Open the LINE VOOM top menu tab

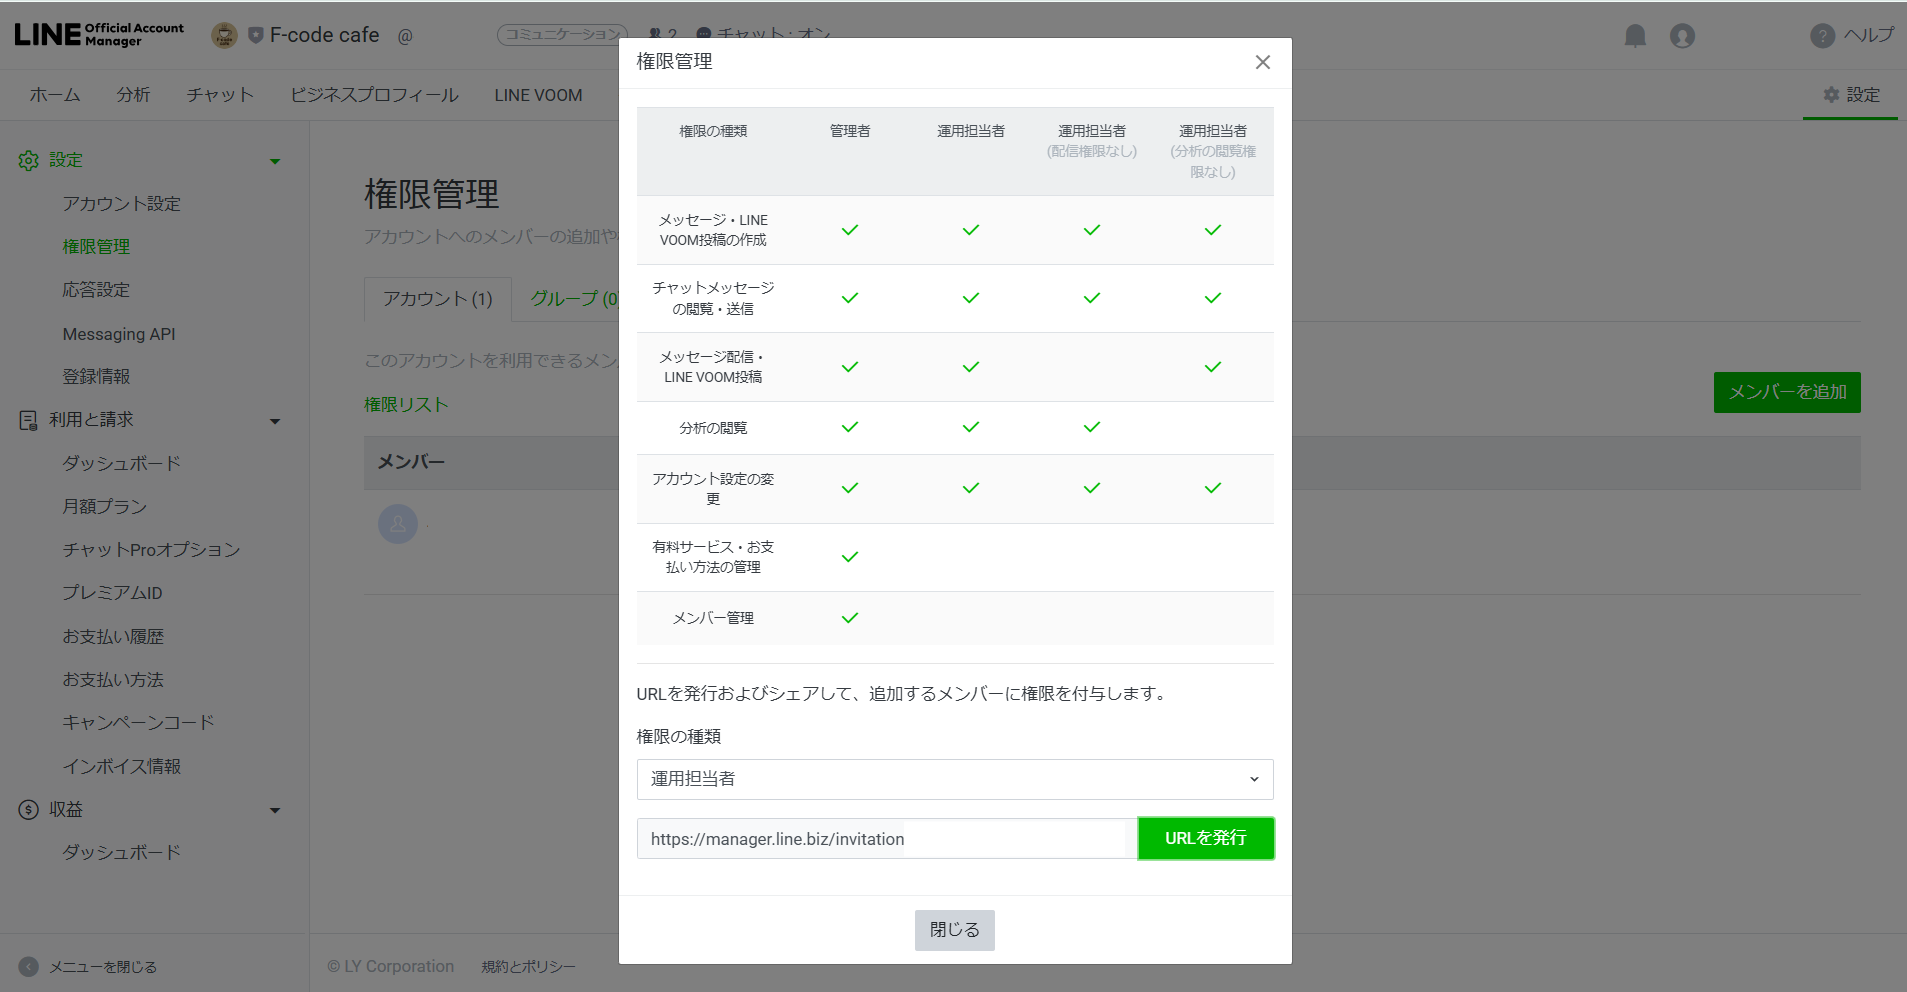tap(538, 95)
